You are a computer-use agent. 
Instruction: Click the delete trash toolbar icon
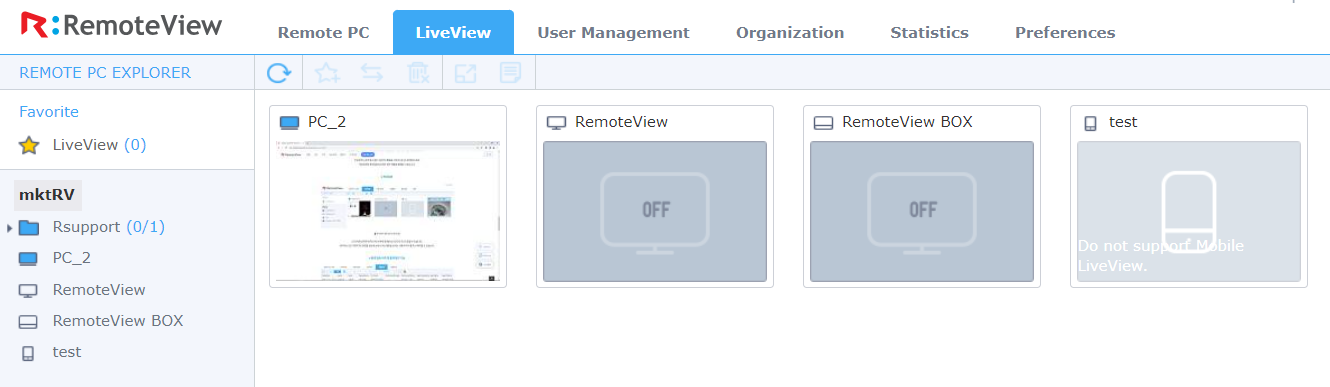pos(419,72)
